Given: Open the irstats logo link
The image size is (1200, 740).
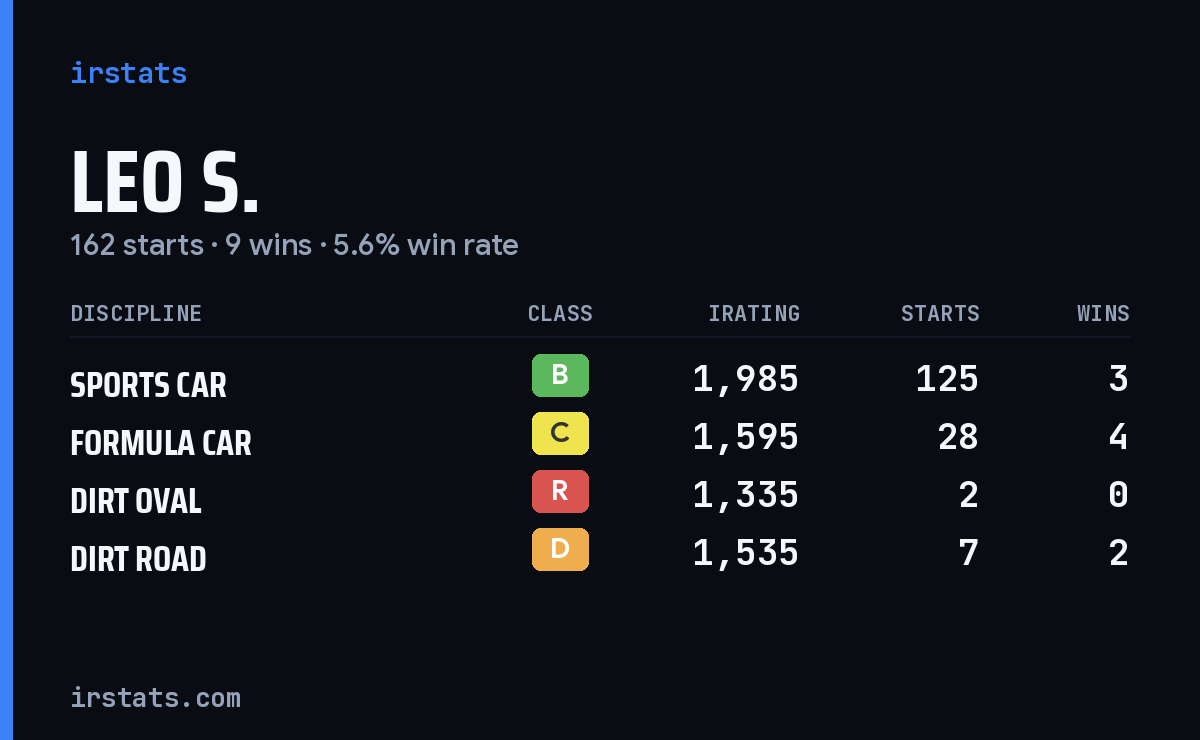Looking at the screenshot, I should pyautogui.click(x=128, y=73).
